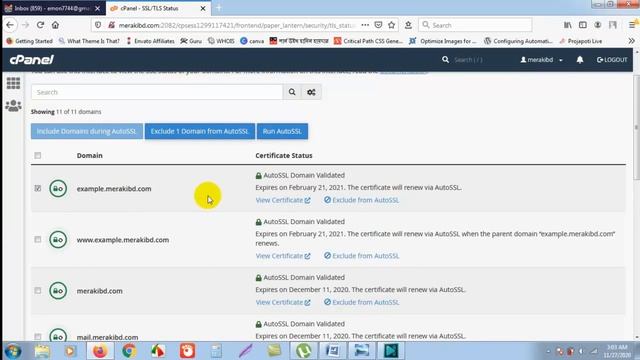Click Exclude 1 Domain from AutoSSL
The width and height of the screenshot is (640, 360).
pos(200,131)
